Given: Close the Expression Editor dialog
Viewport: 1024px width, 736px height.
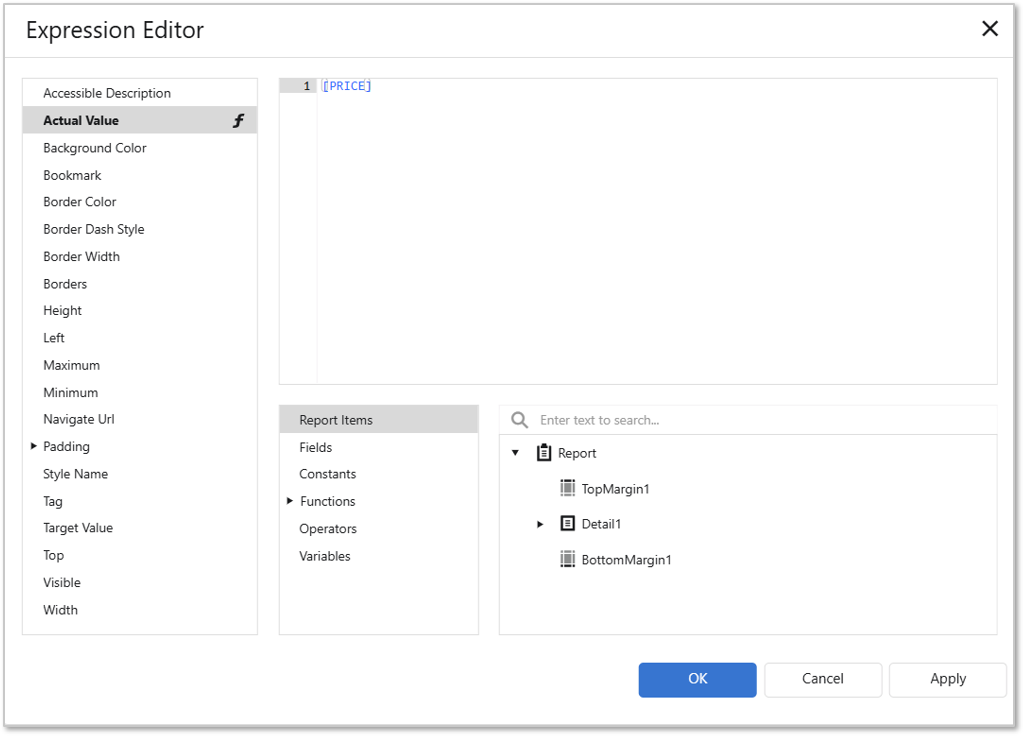Looking at the screenshot, I should click(x=990, y=29).
